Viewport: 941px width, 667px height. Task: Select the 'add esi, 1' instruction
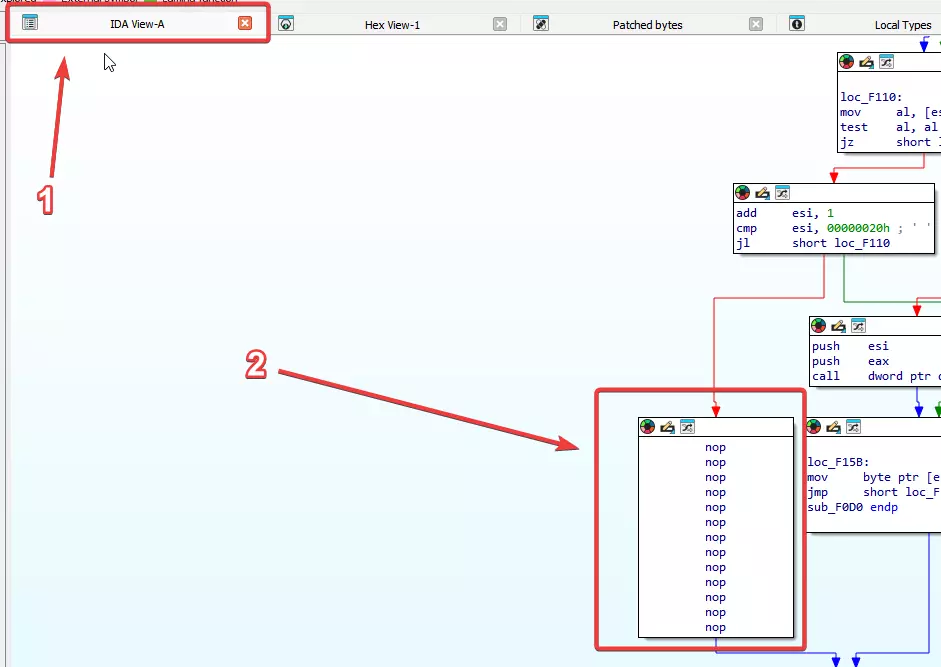pyautogui.click(x=785, y=213)
